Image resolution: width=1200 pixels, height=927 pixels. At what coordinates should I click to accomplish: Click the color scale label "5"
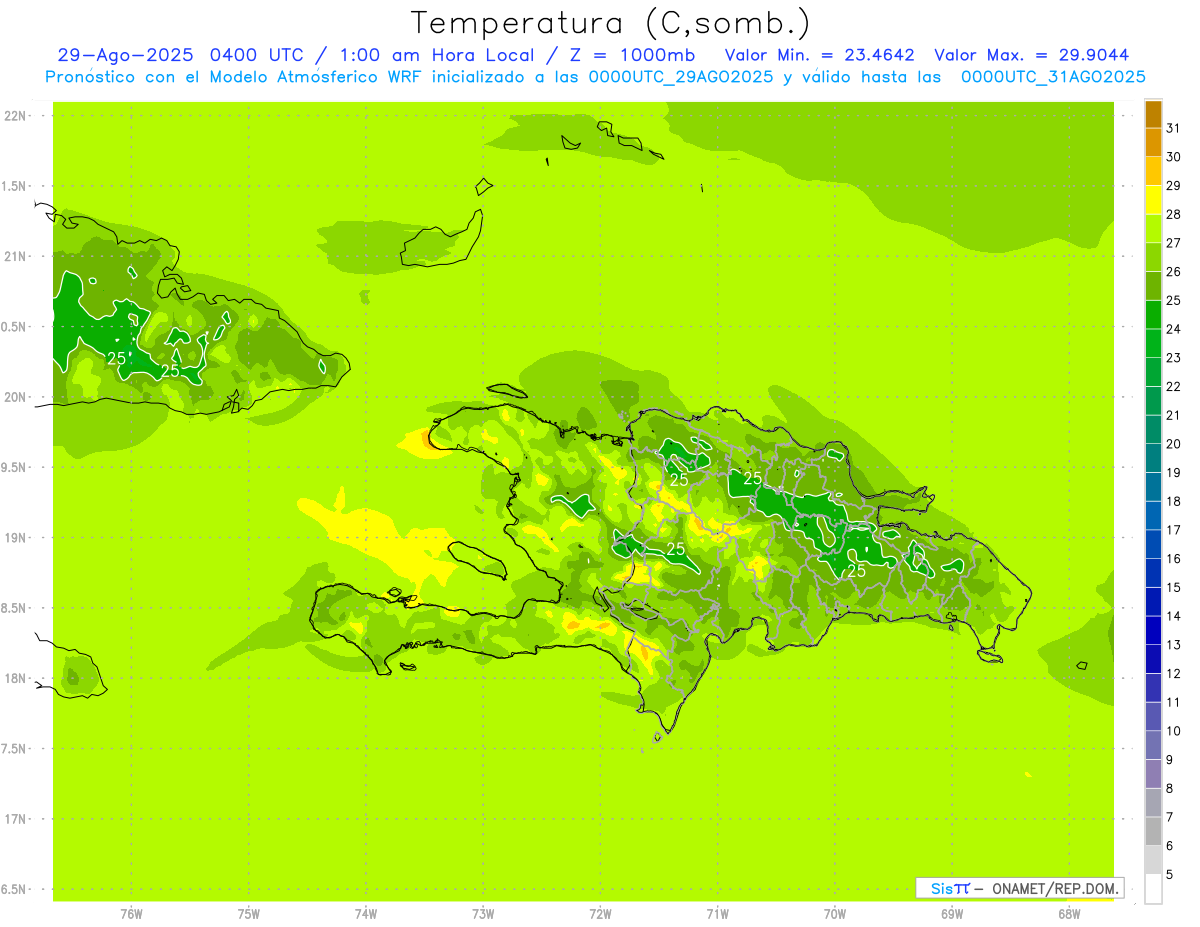click(x=1170, y=874)
